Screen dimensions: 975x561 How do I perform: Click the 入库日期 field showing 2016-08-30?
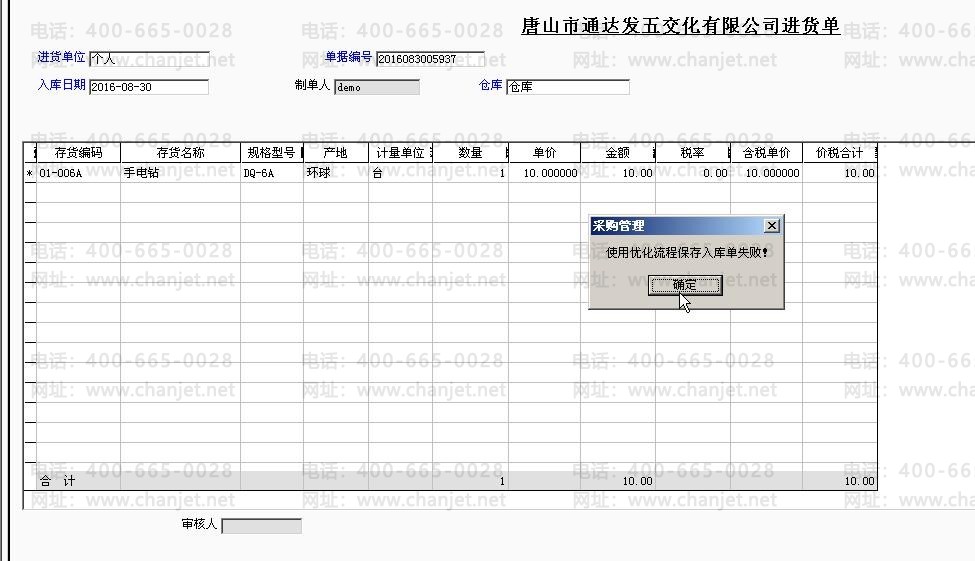coord(149,87)
